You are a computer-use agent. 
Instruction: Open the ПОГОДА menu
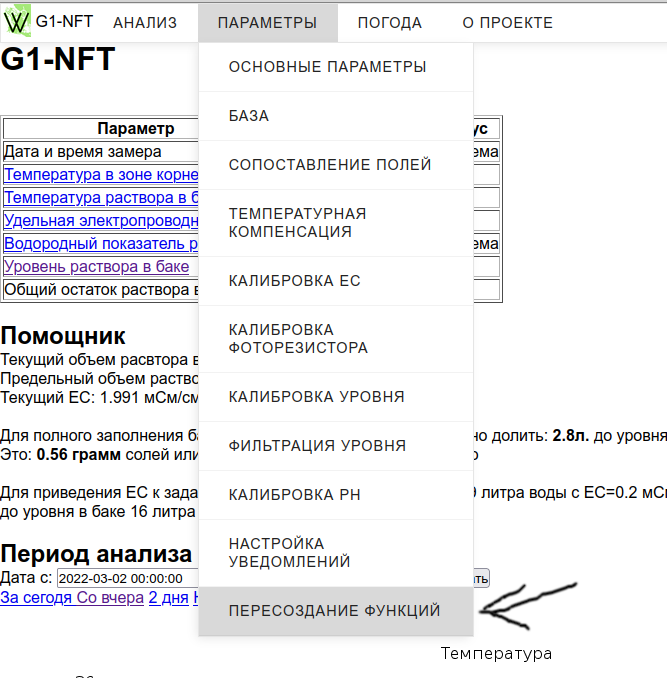pyautogui.click(x=389, y=23)
